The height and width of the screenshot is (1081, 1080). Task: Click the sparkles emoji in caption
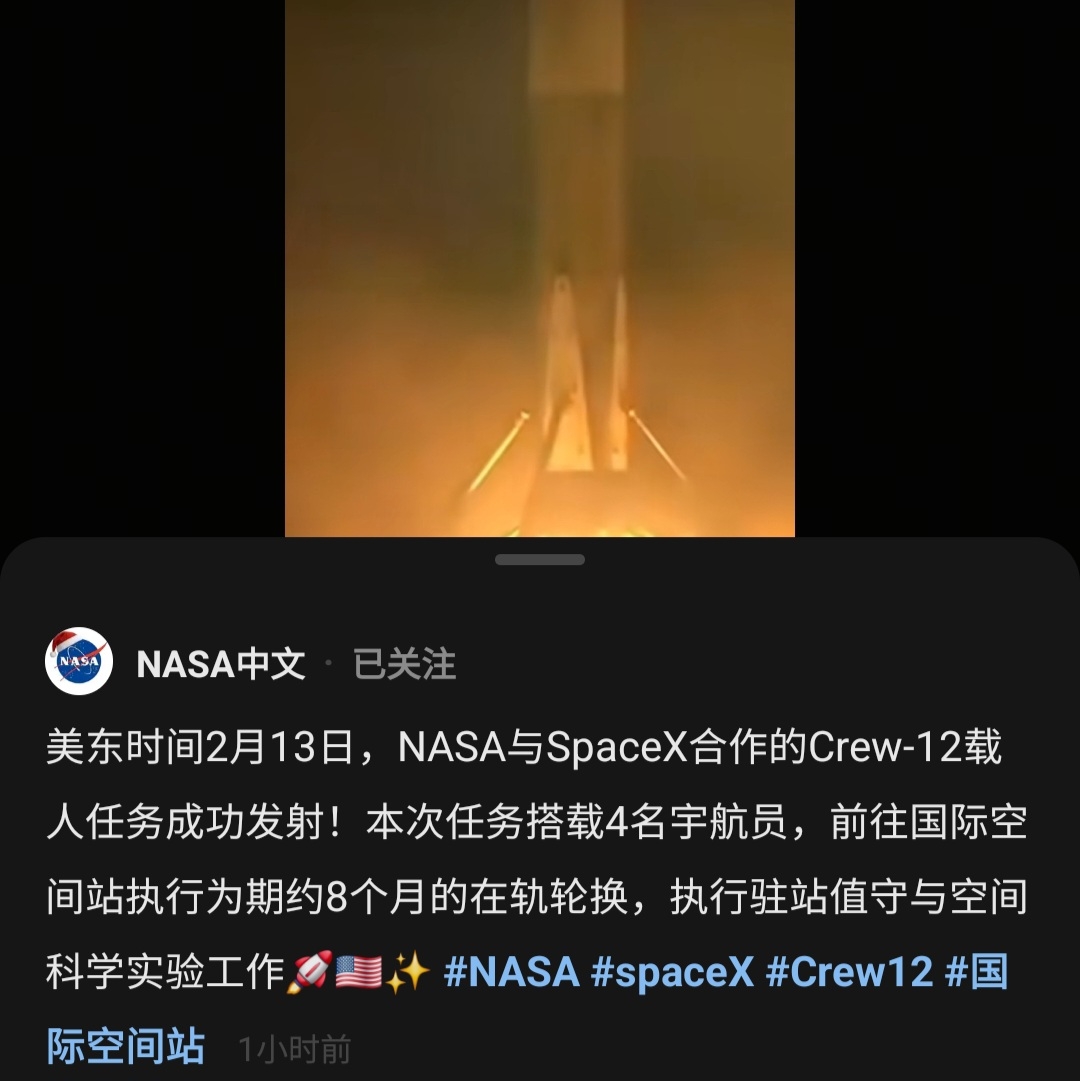tap(407, 972)
